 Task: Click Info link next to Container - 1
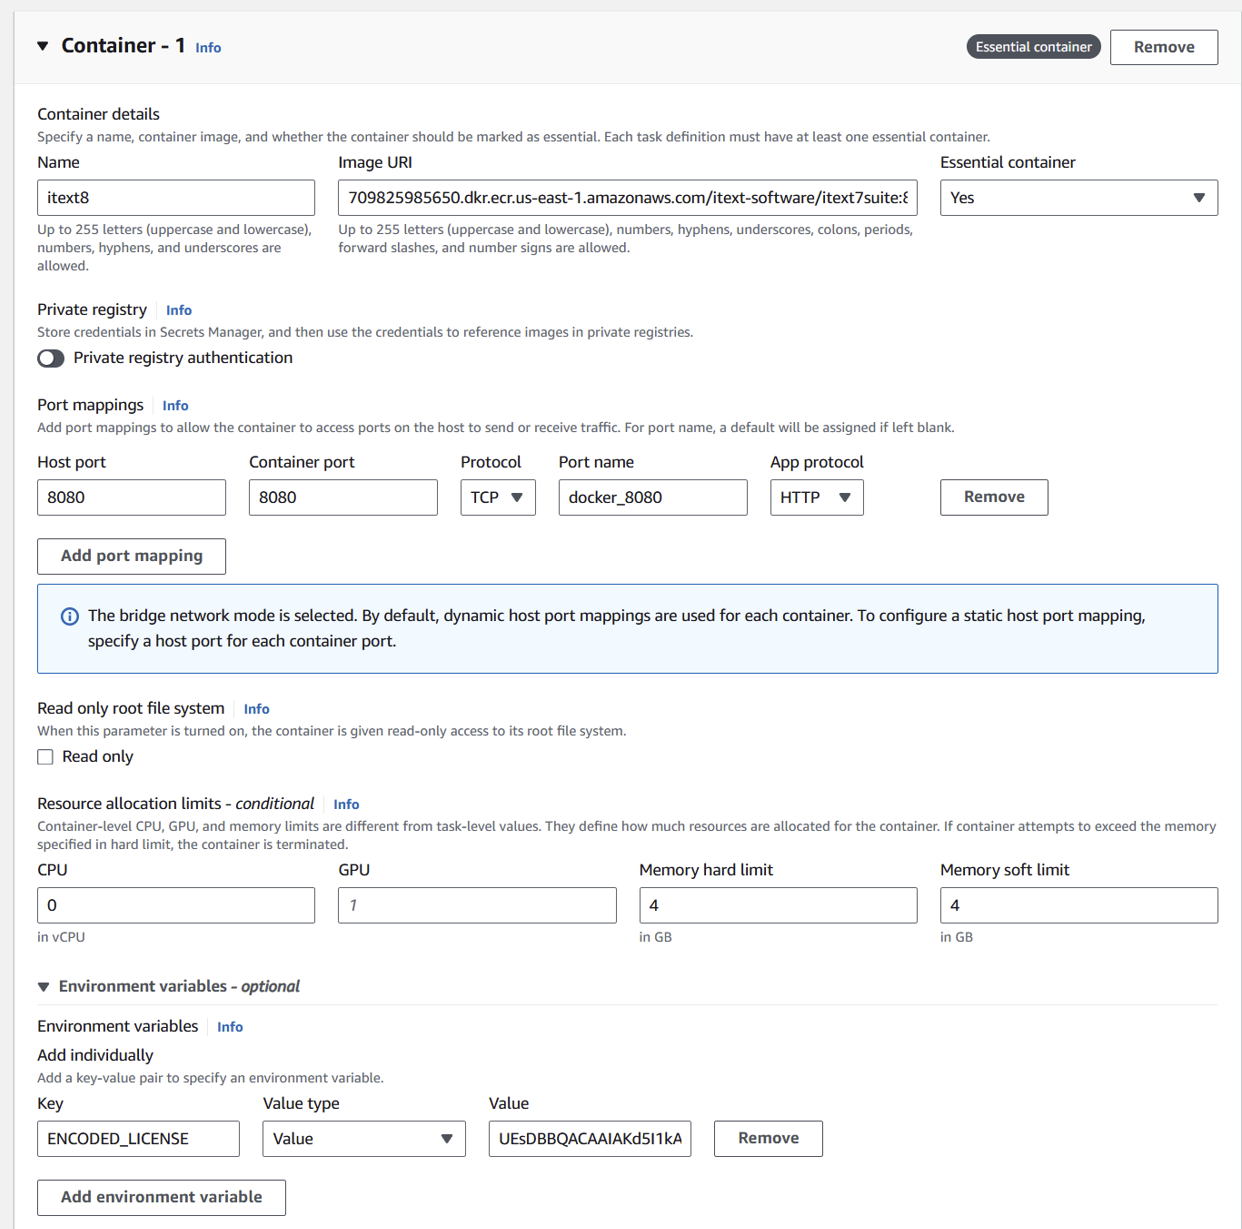(208, 48)
